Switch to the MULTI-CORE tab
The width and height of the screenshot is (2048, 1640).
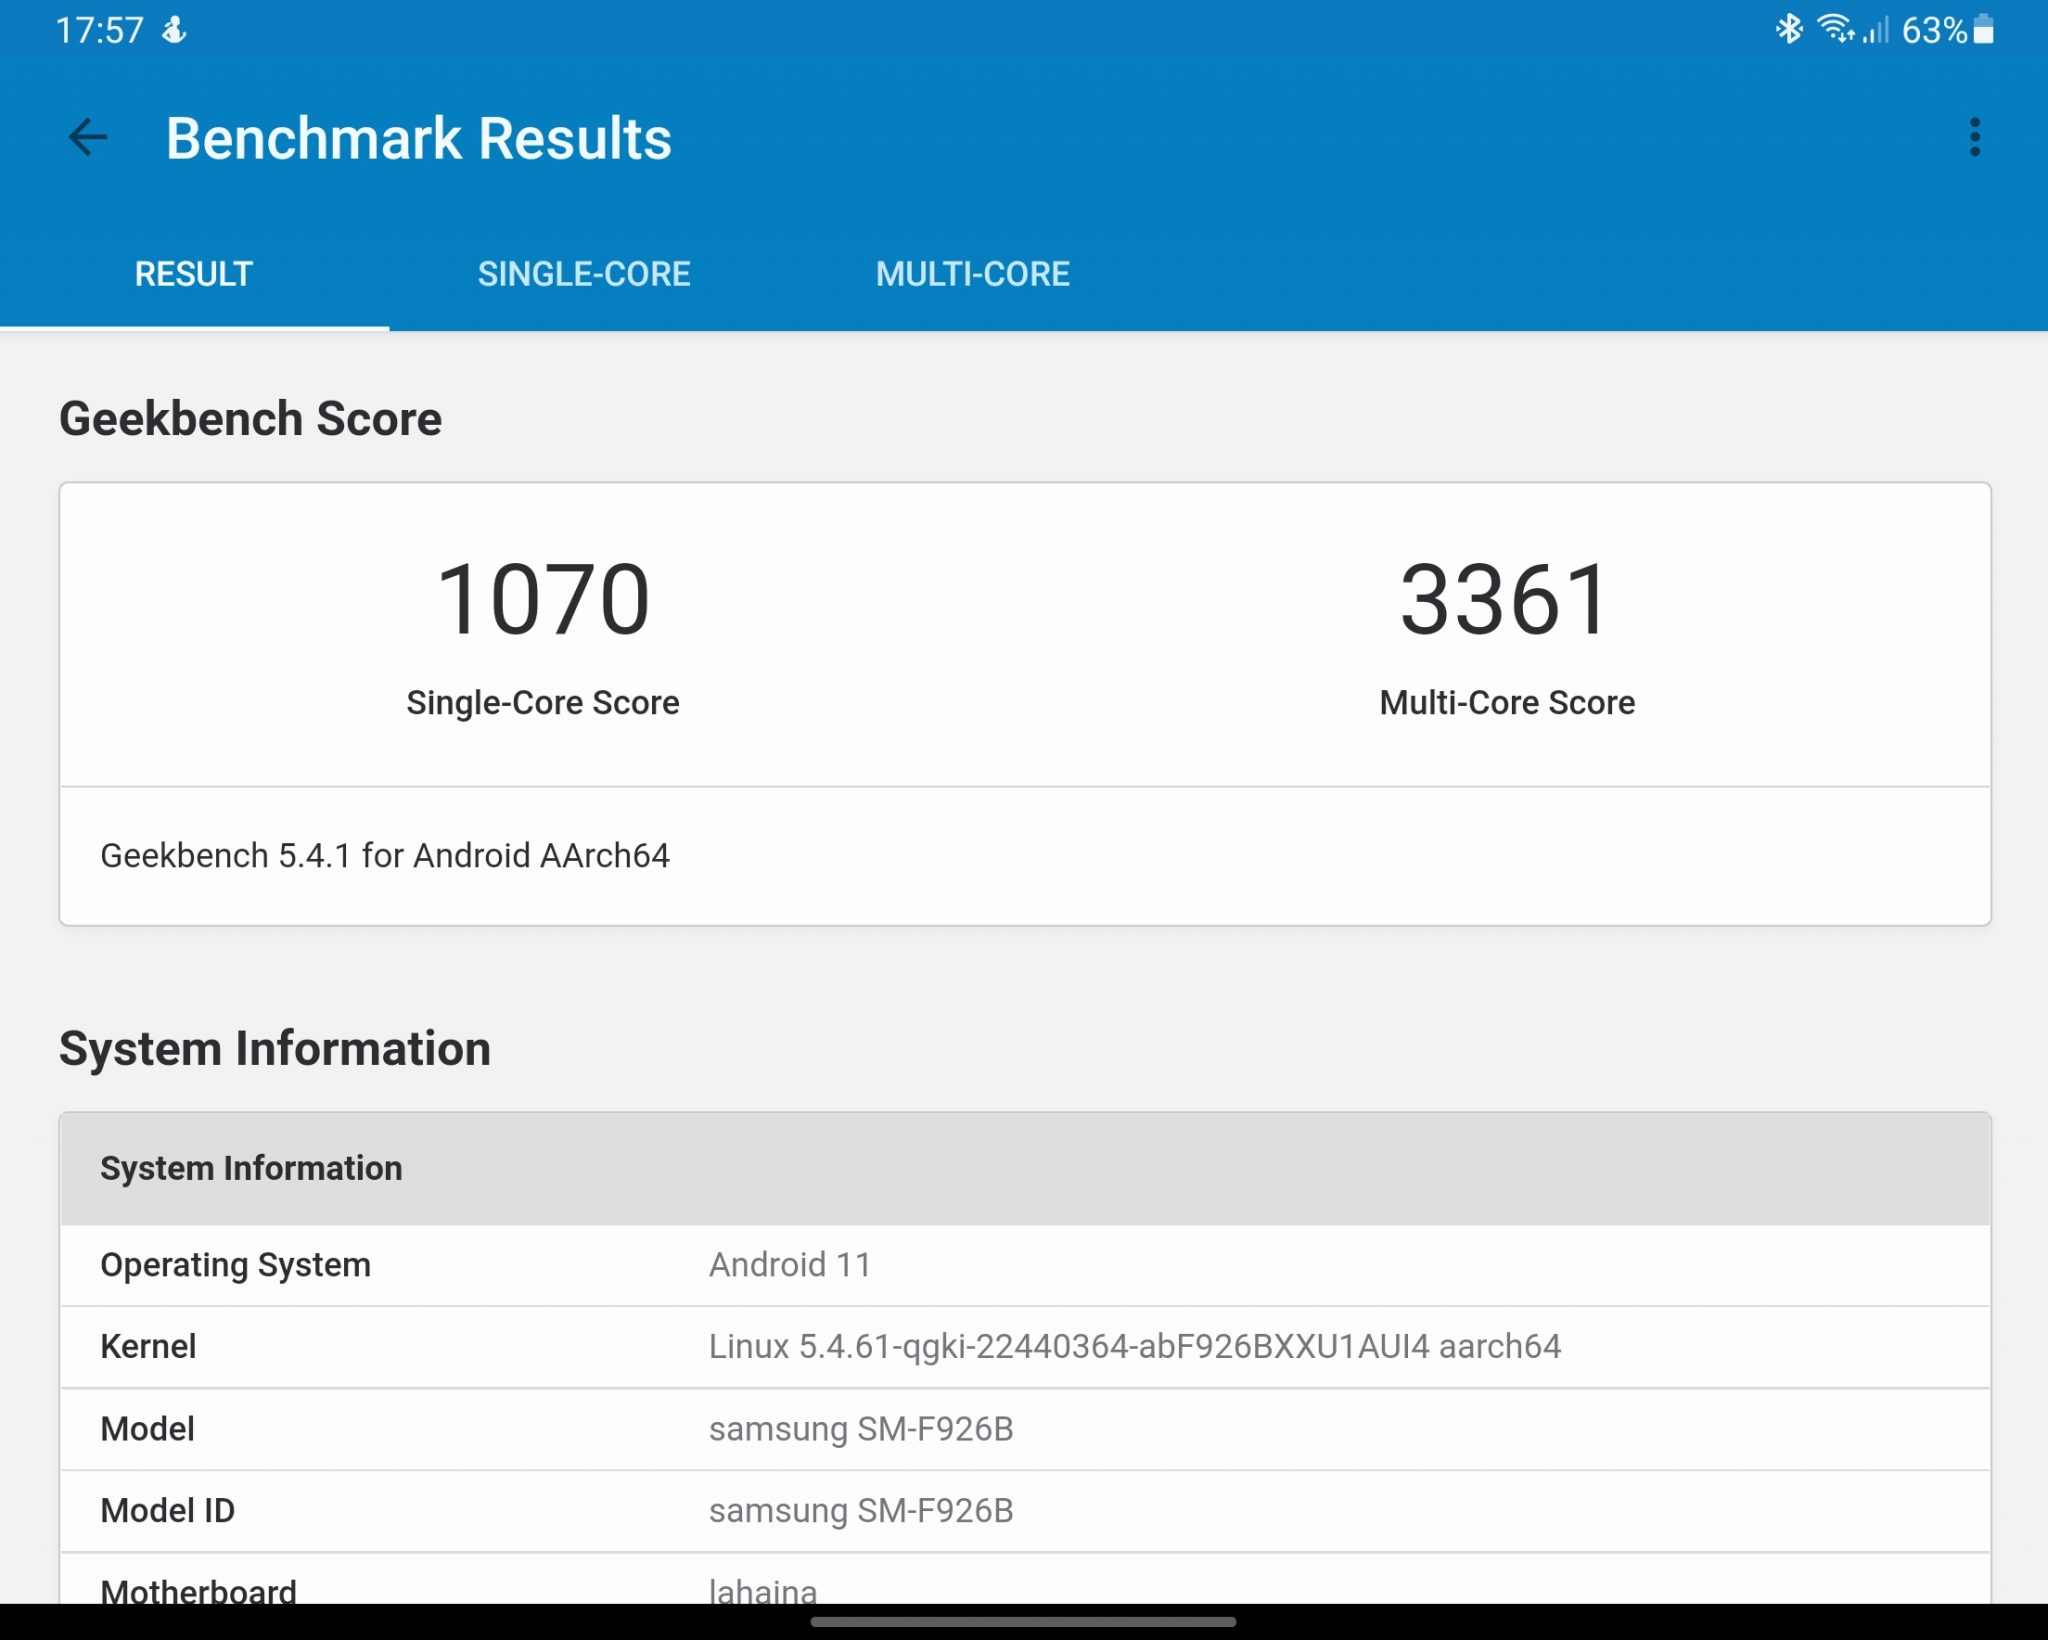(972, 274)
